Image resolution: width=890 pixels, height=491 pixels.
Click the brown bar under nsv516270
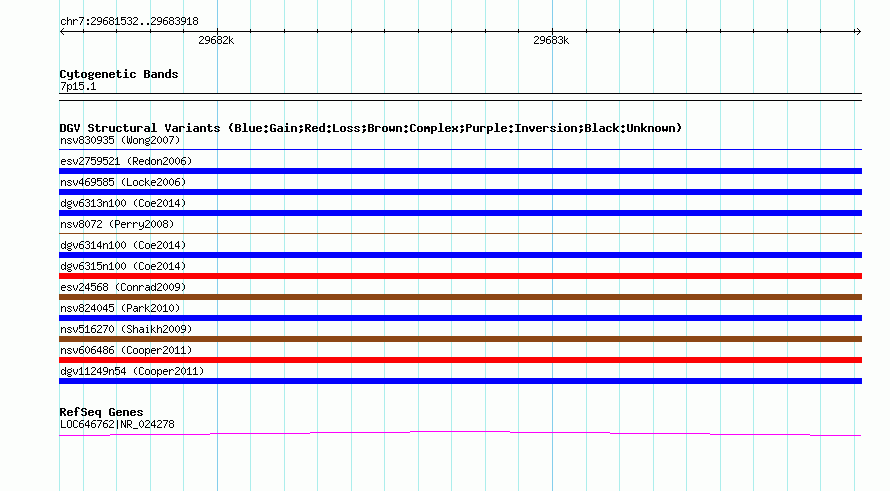pyautogui.click(x=460, y=339)
